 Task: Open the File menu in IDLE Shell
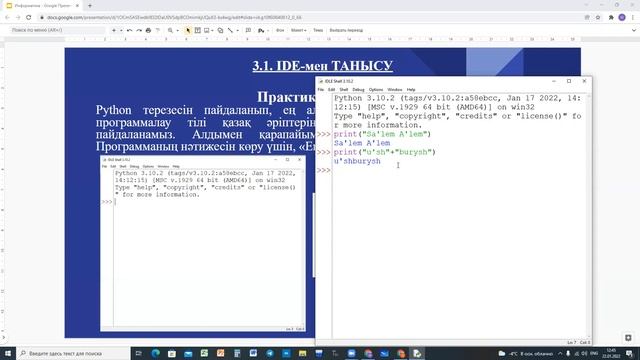pyautogui.click(x=321, y=89)
